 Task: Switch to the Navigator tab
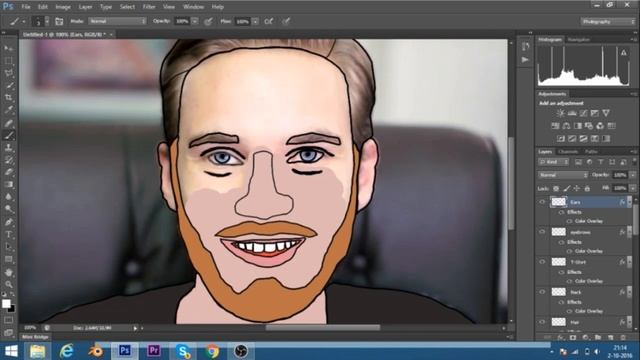(579, 40)
